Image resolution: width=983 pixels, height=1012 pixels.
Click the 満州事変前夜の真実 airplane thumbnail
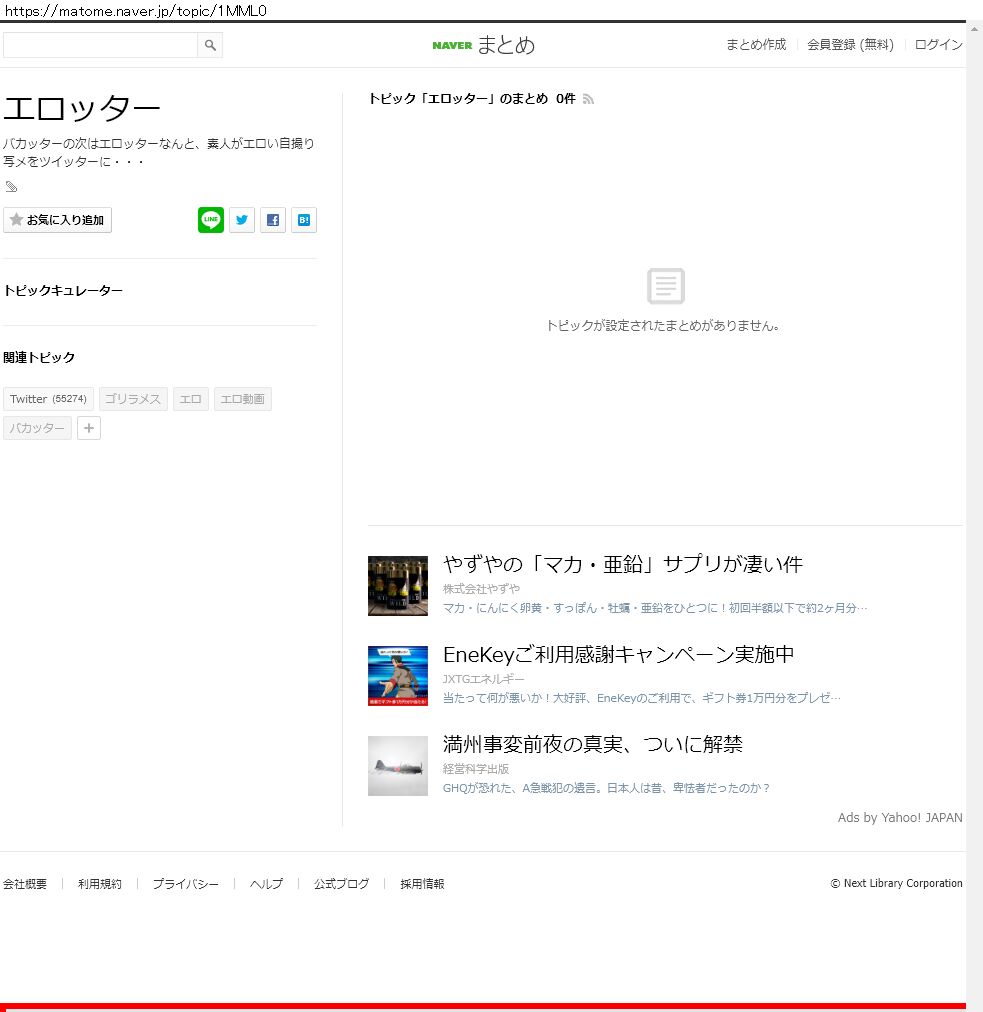[397, 766]
